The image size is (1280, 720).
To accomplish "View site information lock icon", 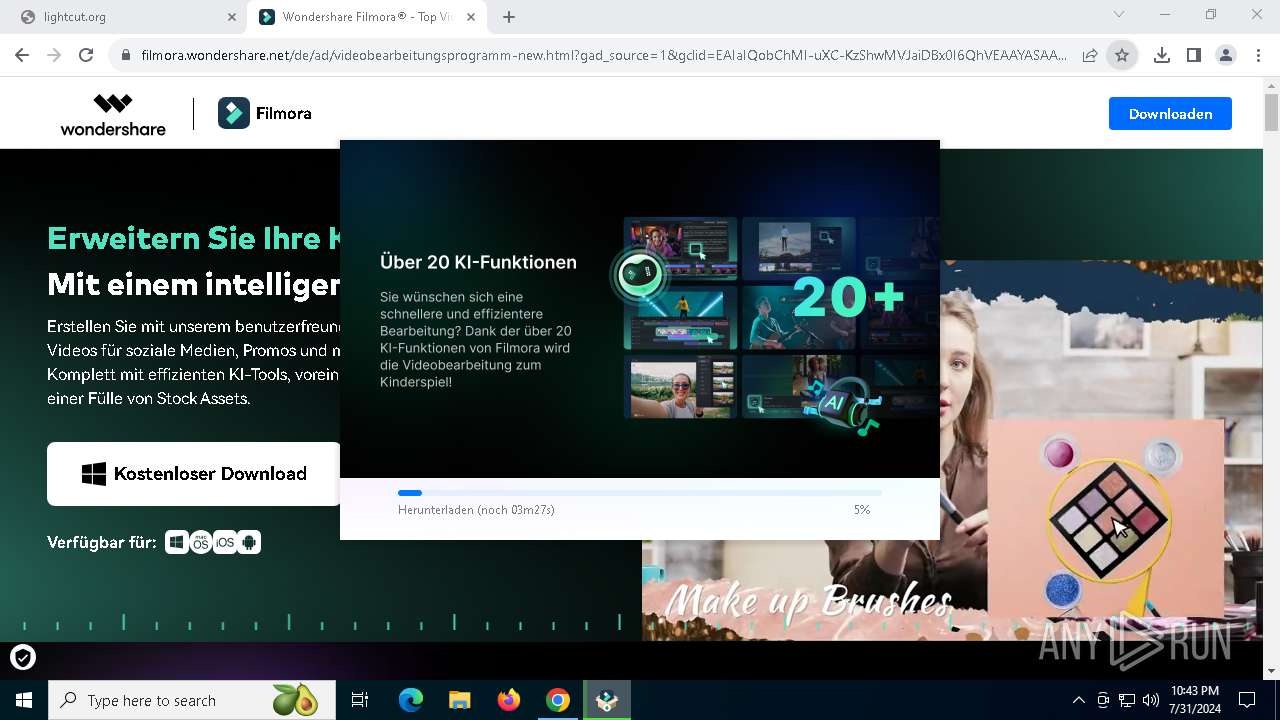I will click(x=126, y=56).
